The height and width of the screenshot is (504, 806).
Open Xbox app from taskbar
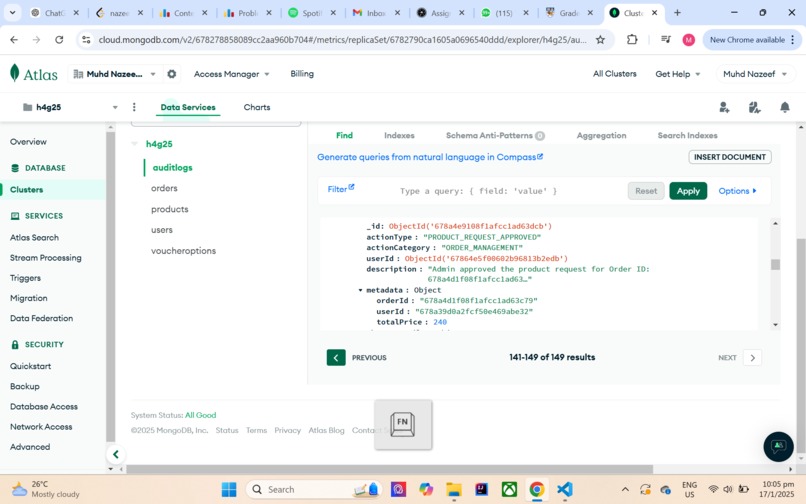pyautogui.click(x=509, y=489)
